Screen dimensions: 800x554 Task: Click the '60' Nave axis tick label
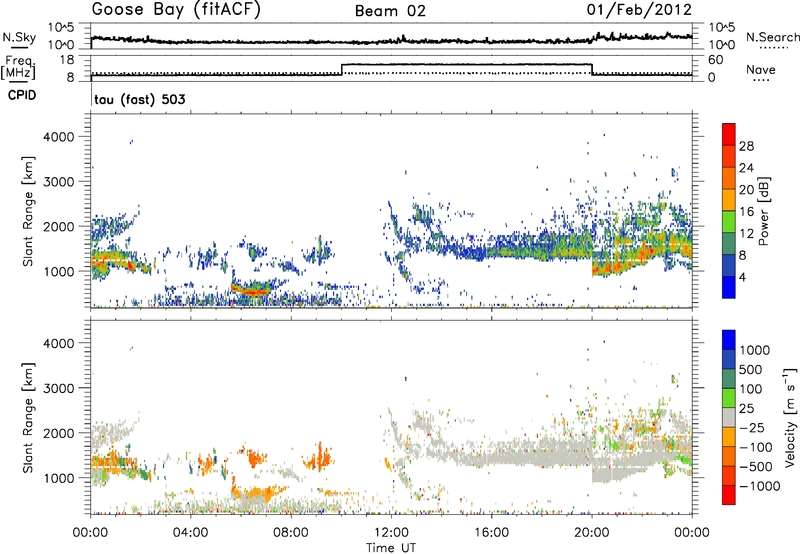(716, 60)
